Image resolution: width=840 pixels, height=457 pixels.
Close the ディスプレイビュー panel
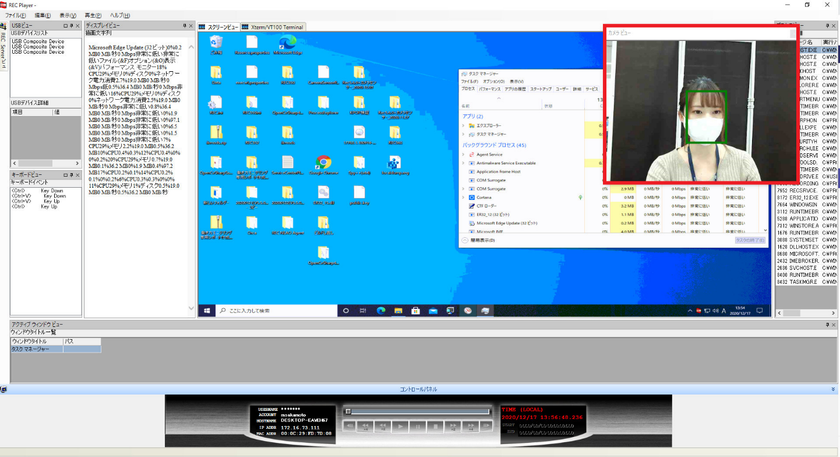(x=191, y=26)
